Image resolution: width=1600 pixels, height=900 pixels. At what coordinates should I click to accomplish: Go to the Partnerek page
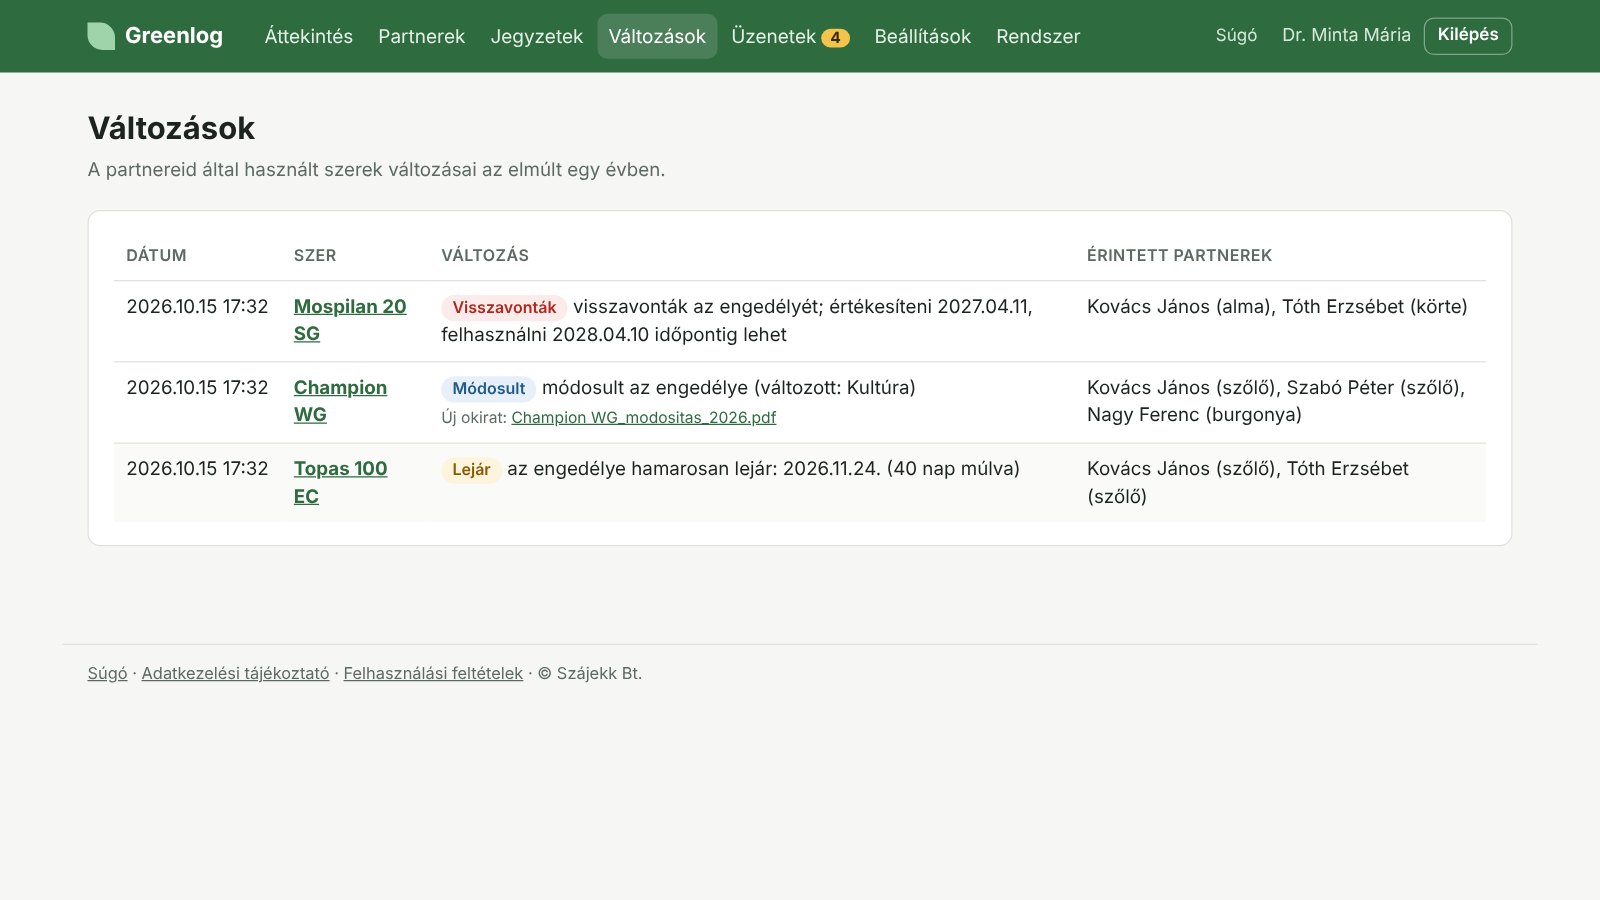421,36
